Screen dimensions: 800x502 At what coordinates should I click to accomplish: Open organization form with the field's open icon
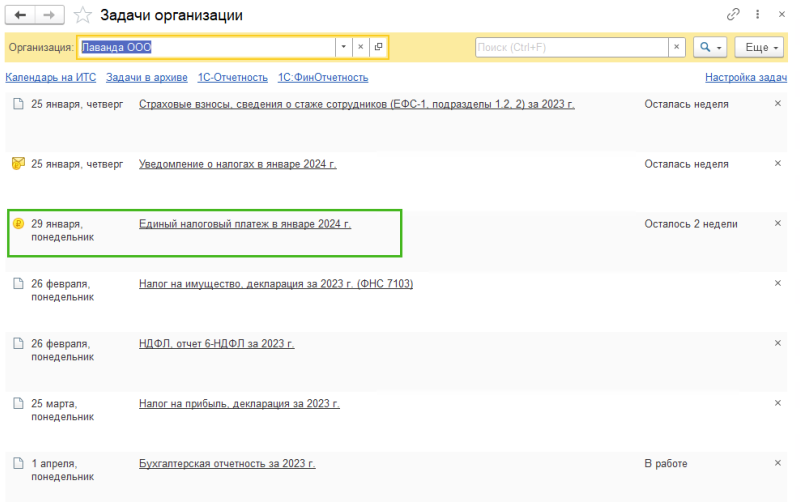[x=378, y=47]
